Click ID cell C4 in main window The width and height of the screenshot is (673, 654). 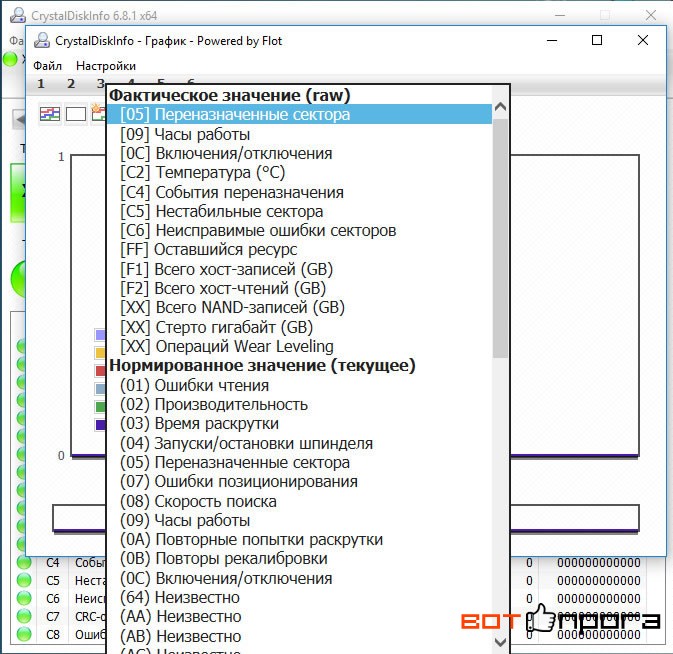click(53, 562)
